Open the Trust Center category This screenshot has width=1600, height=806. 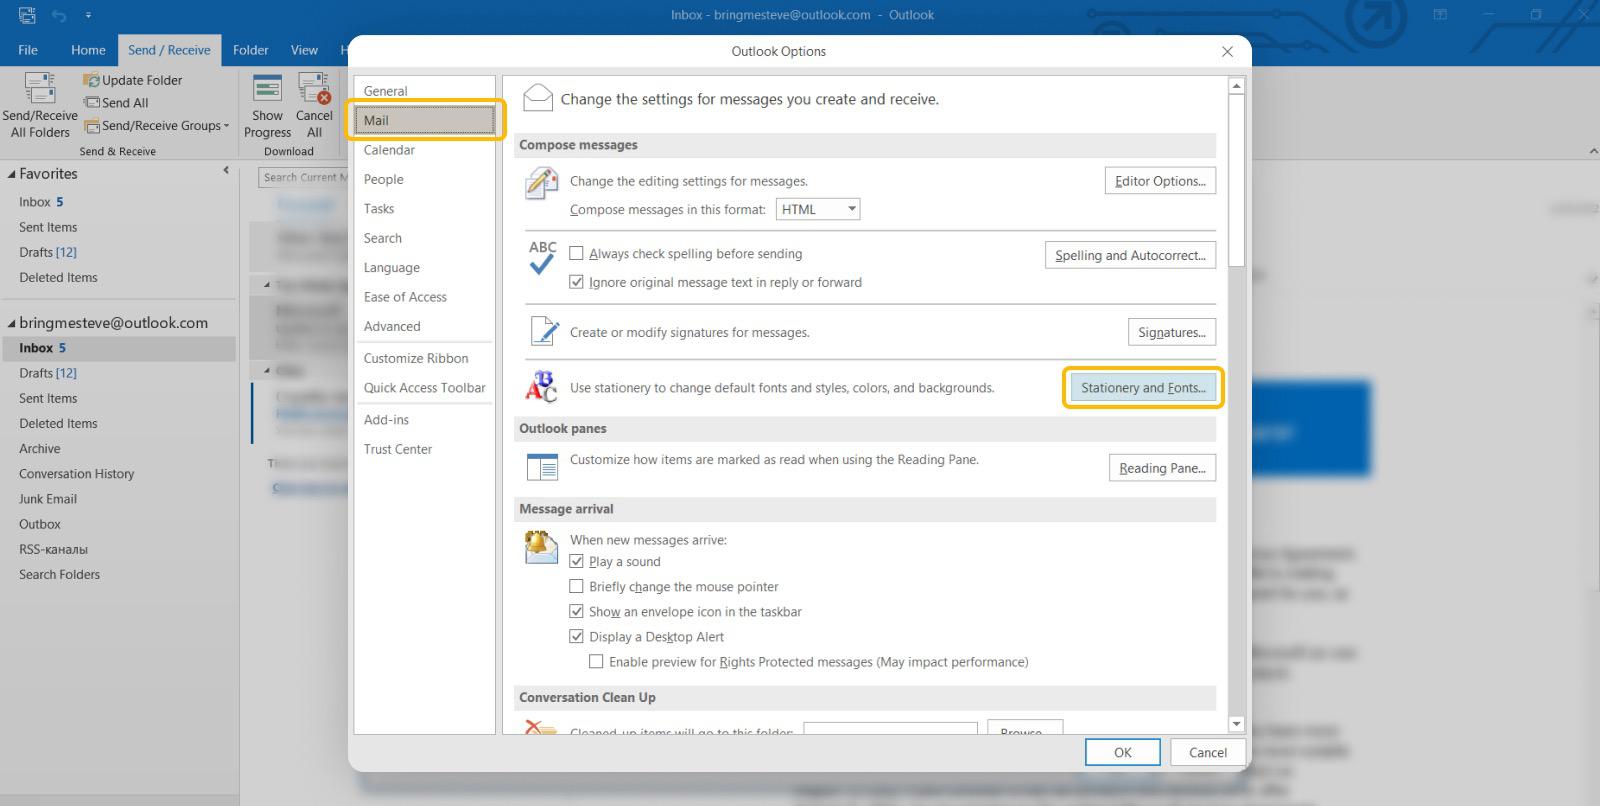424,449
